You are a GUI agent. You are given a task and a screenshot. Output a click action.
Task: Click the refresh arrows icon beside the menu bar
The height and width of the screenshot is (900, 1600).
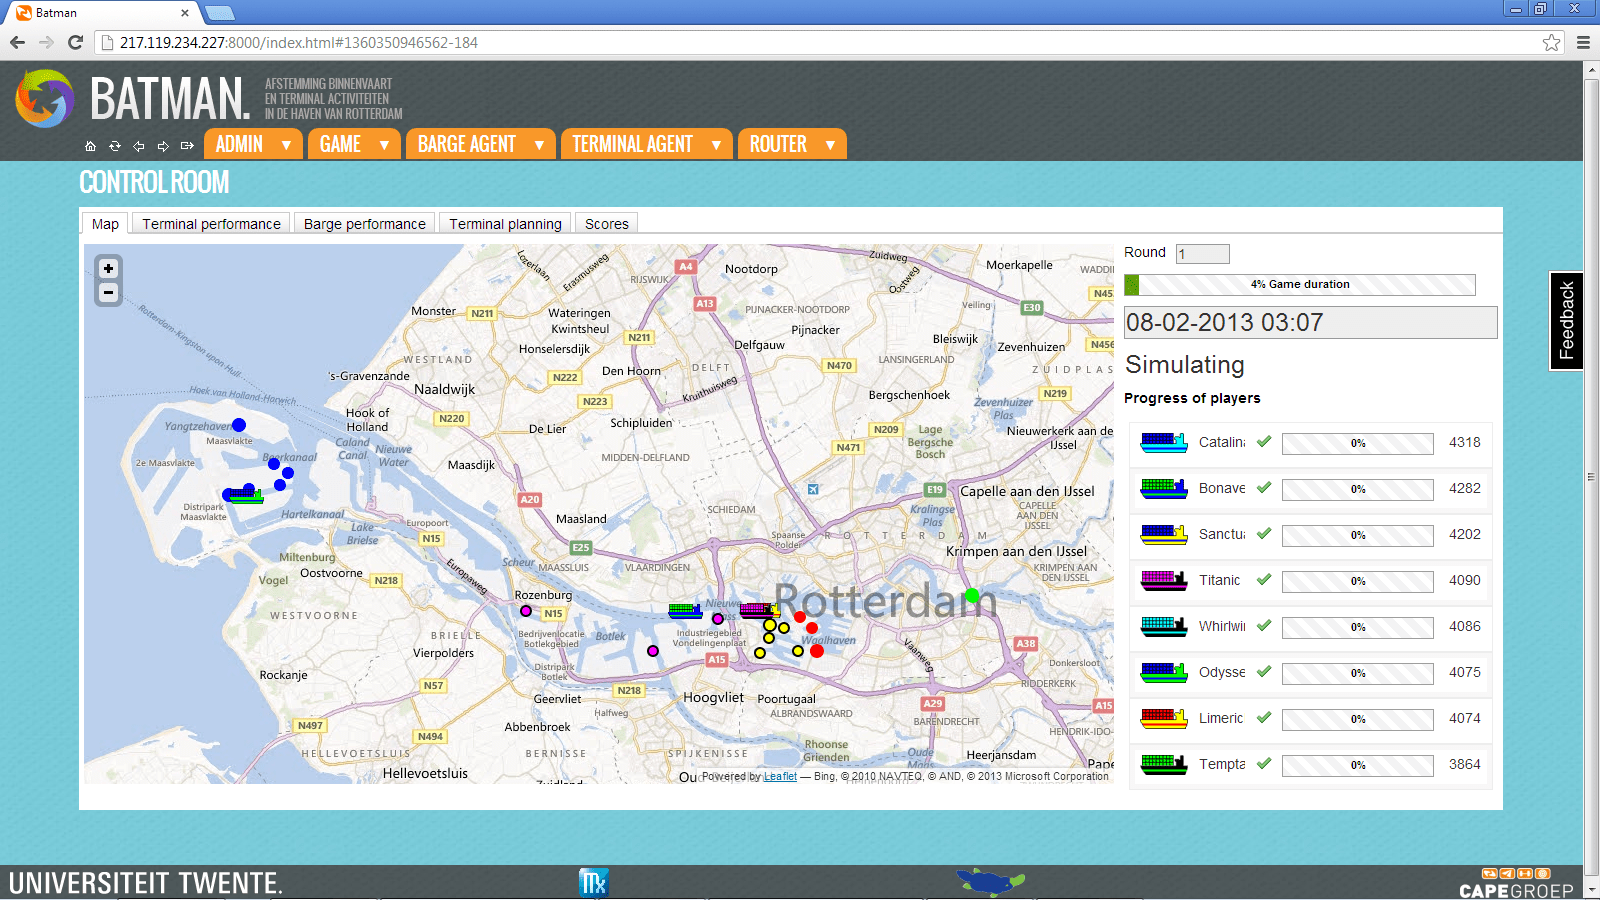tap(115, 146)
